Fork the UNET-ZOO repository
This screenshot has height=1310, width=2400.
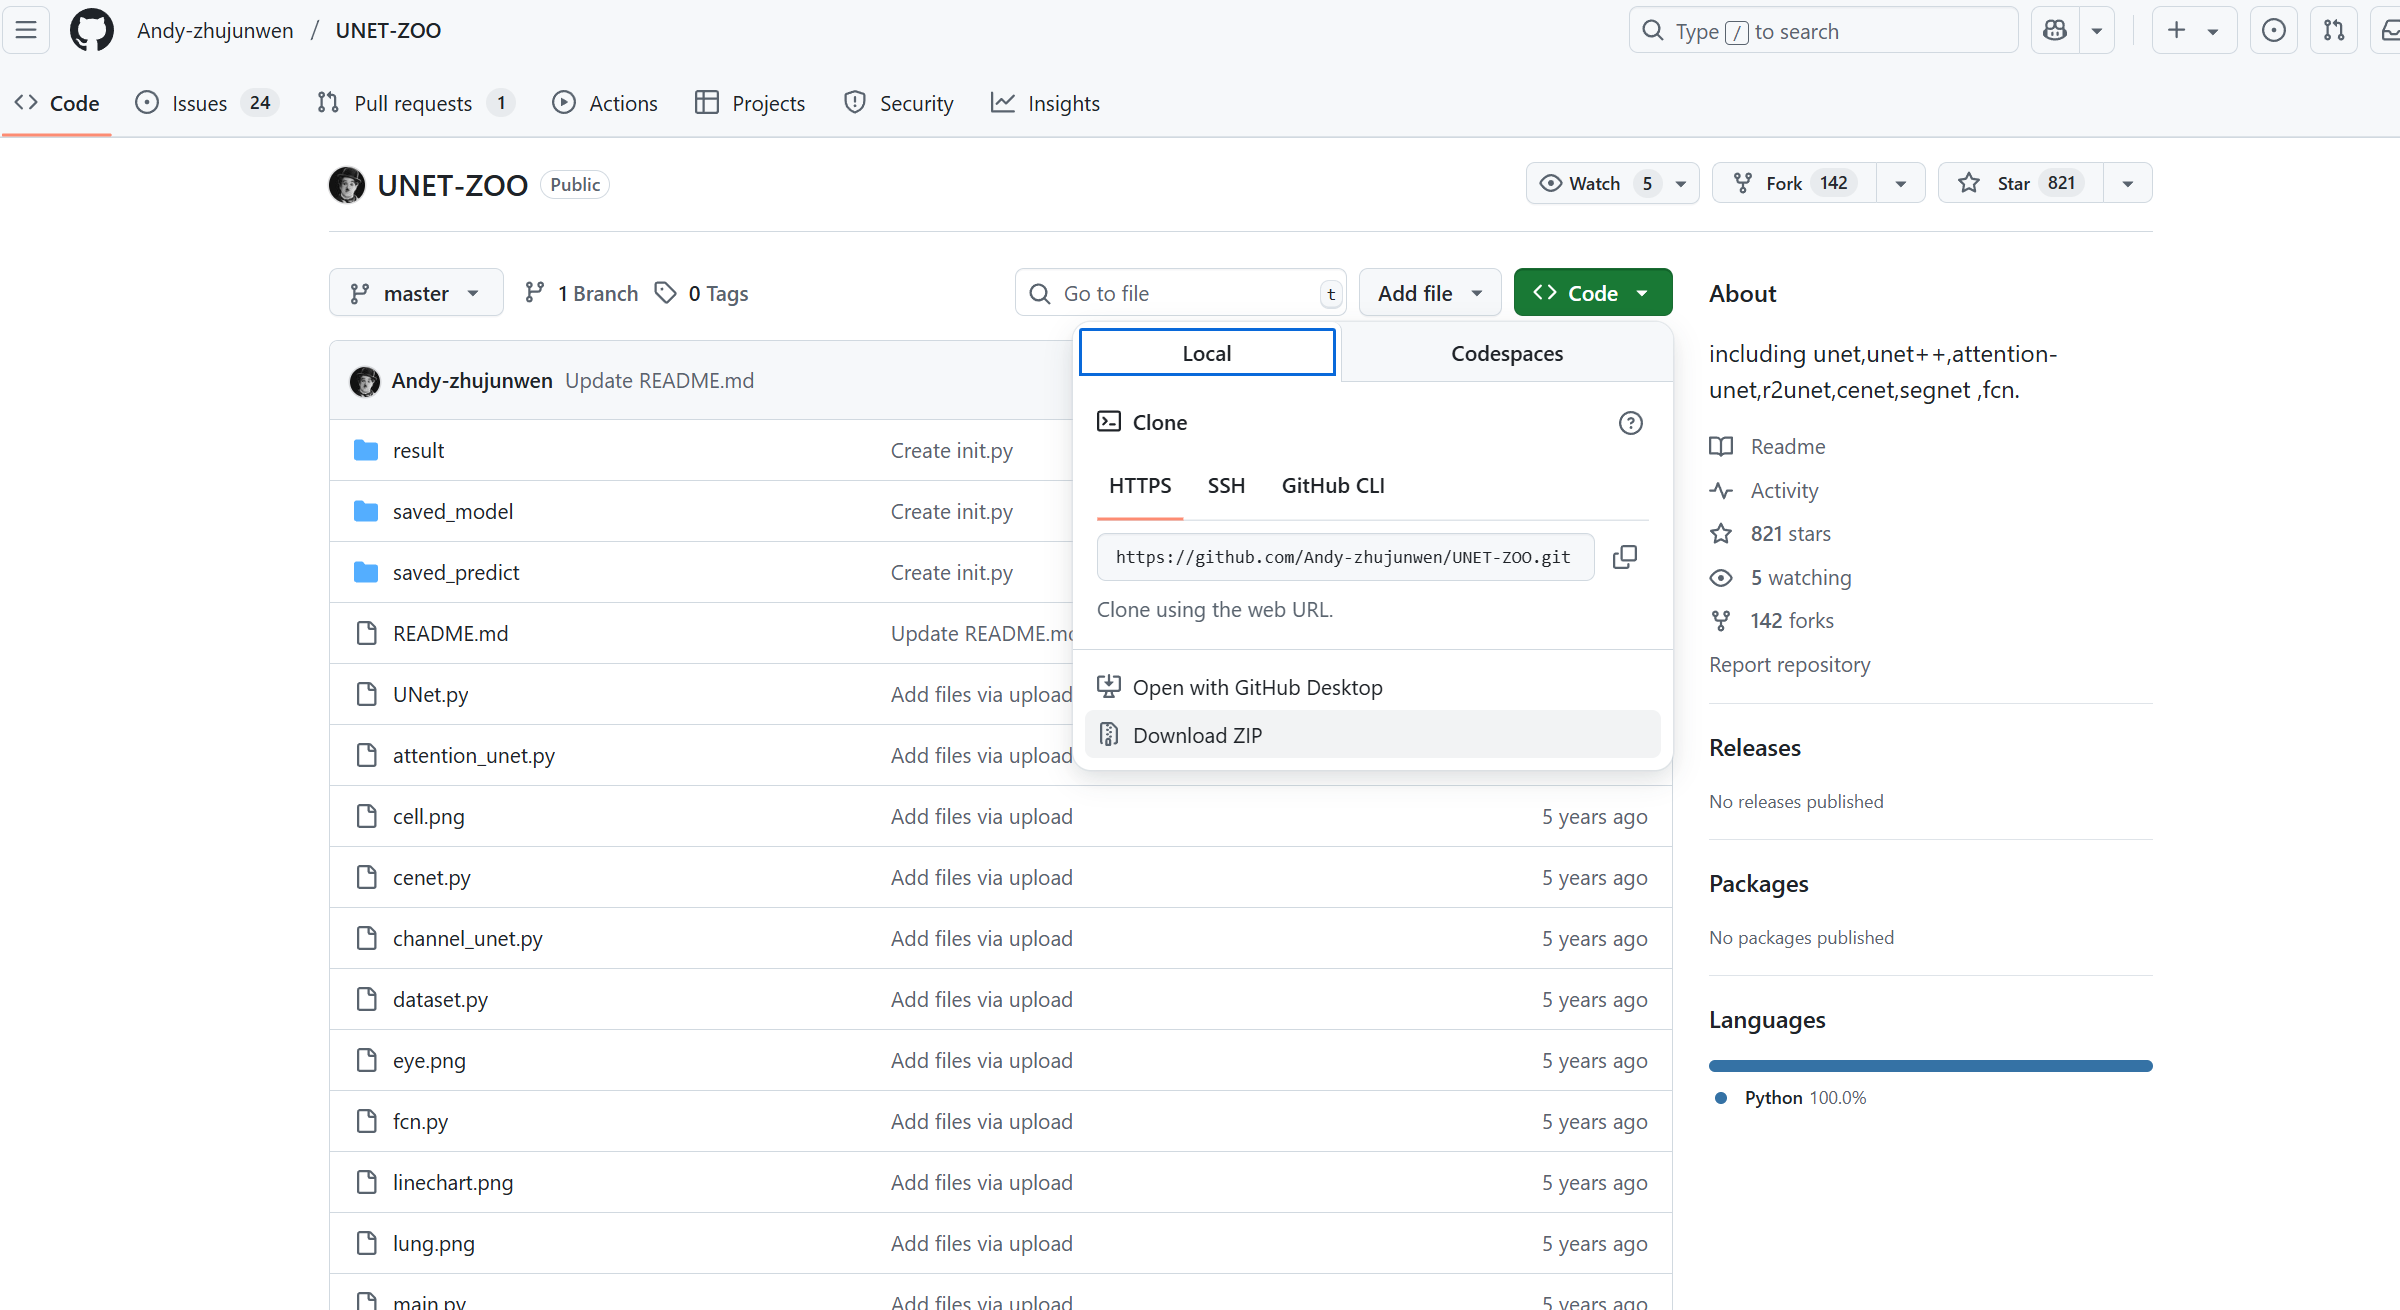[1795, 183]
